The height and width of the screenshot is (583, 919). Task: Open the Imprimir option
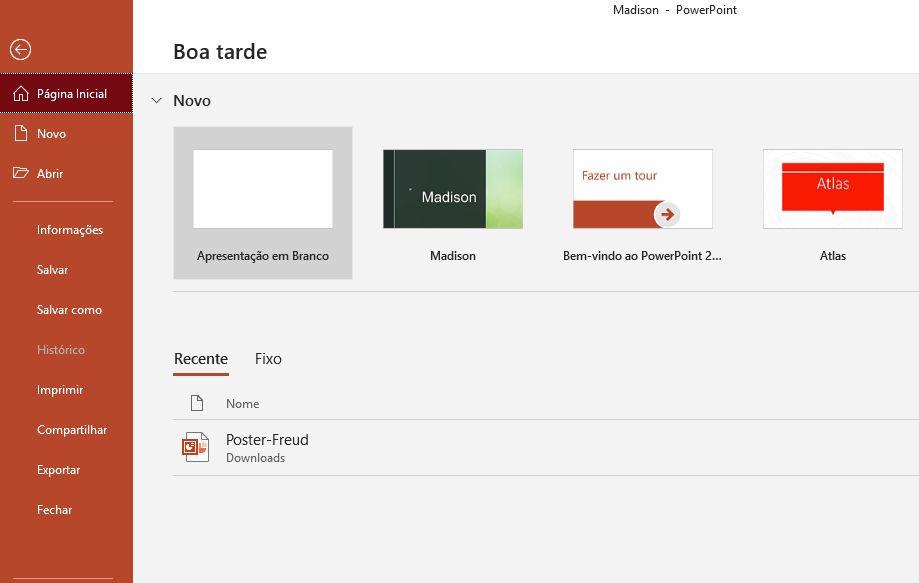pos(60,390)
